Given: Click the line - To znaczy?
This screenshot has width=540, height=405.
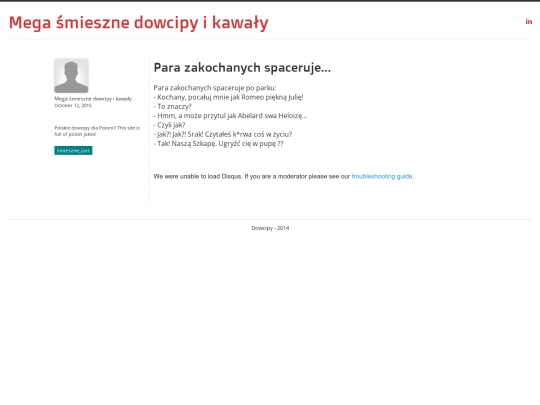Looking at the screenshot, I should 173,106.
